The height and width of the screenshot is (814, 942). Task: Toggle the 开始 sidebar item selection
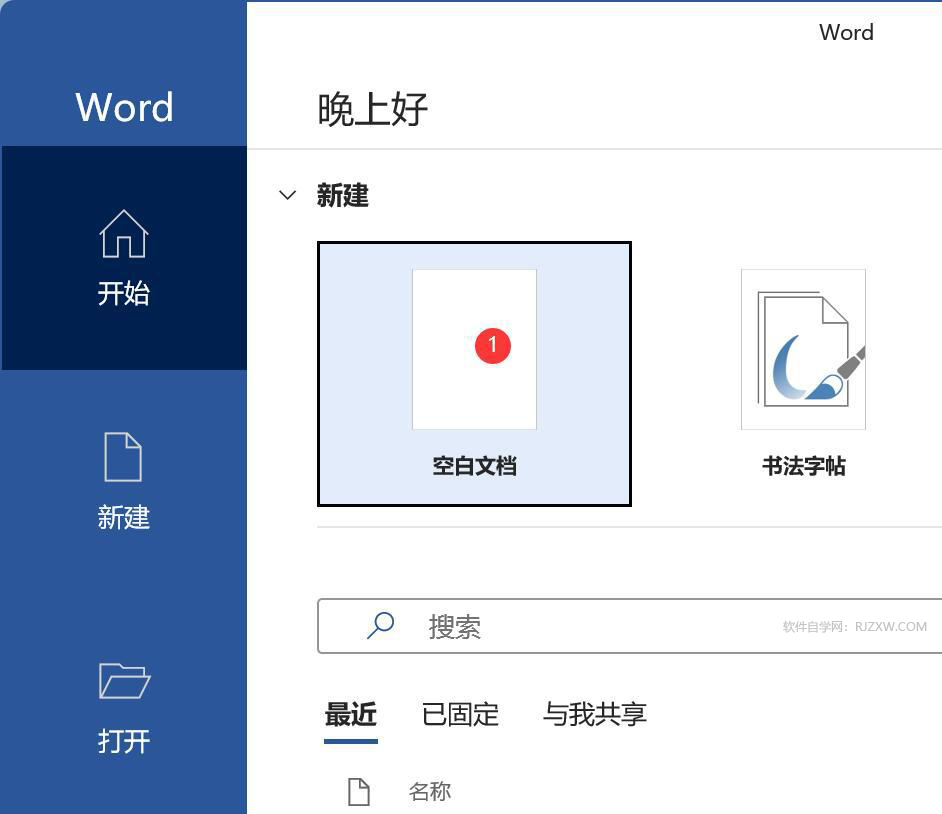coord(124,293)
